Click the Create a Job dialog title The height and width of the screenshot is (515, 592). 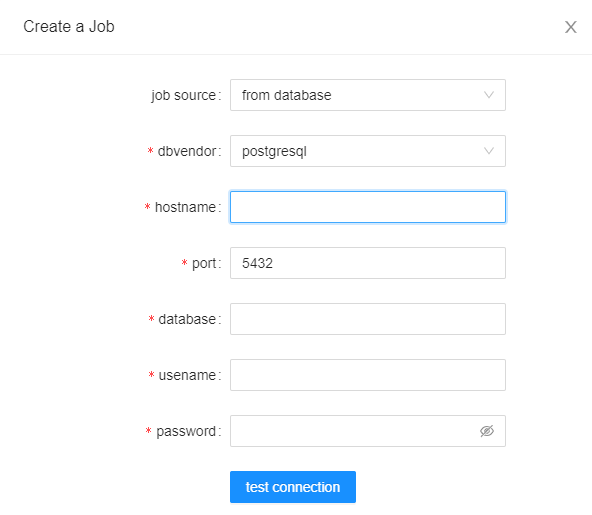coord(69,27)
